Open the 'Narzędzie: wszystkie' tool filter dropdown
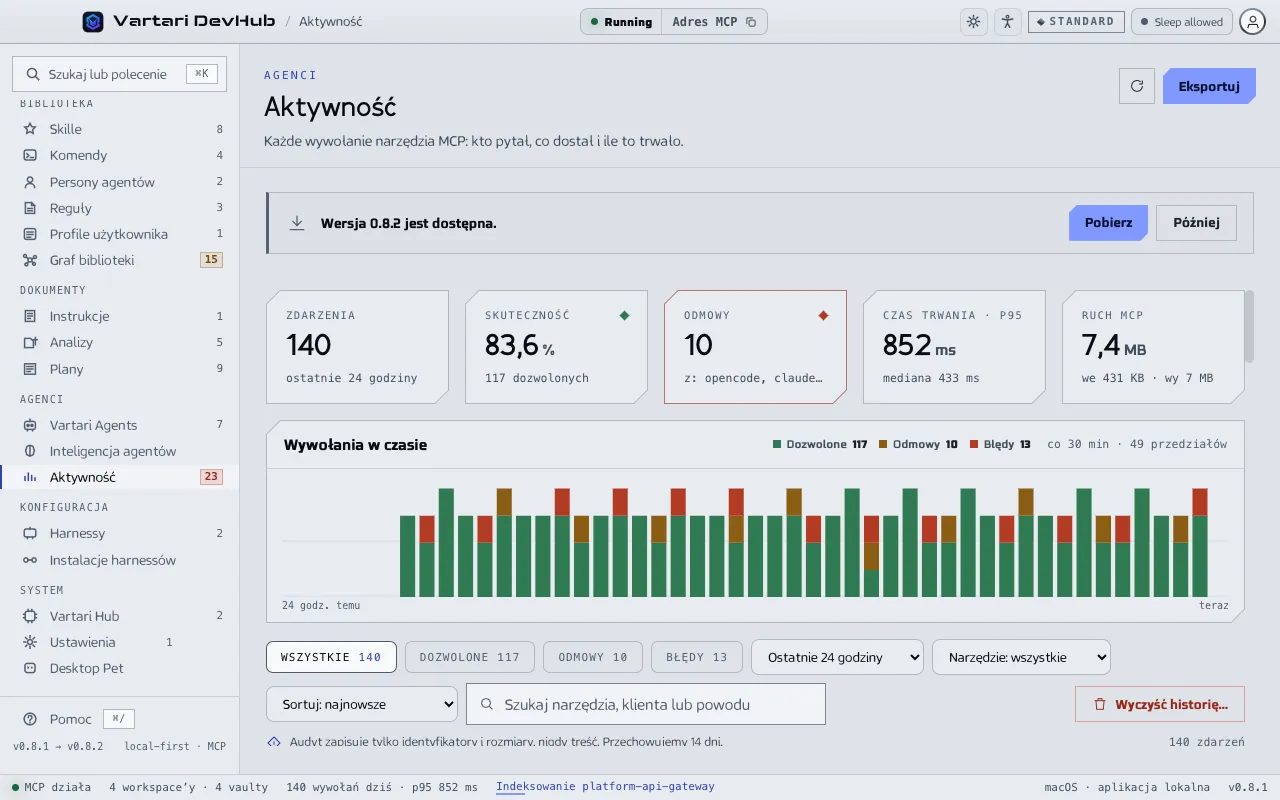This screenshot has height=800, width=1280. [1021, 657]
